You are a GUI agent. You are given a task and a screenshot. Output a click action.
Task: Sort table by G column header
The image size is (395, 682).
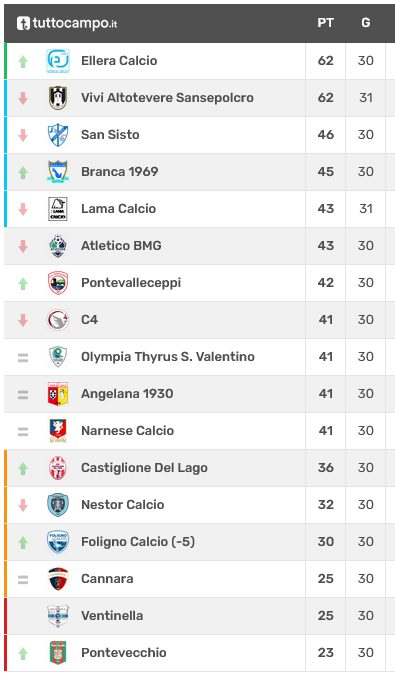365,23
